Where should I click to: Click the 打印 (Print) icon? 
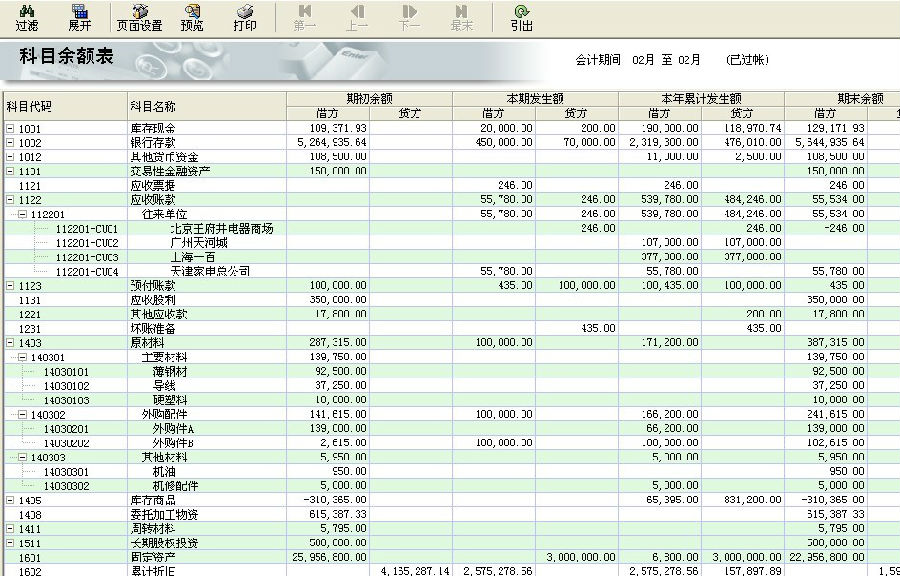[x=244, y=17]
